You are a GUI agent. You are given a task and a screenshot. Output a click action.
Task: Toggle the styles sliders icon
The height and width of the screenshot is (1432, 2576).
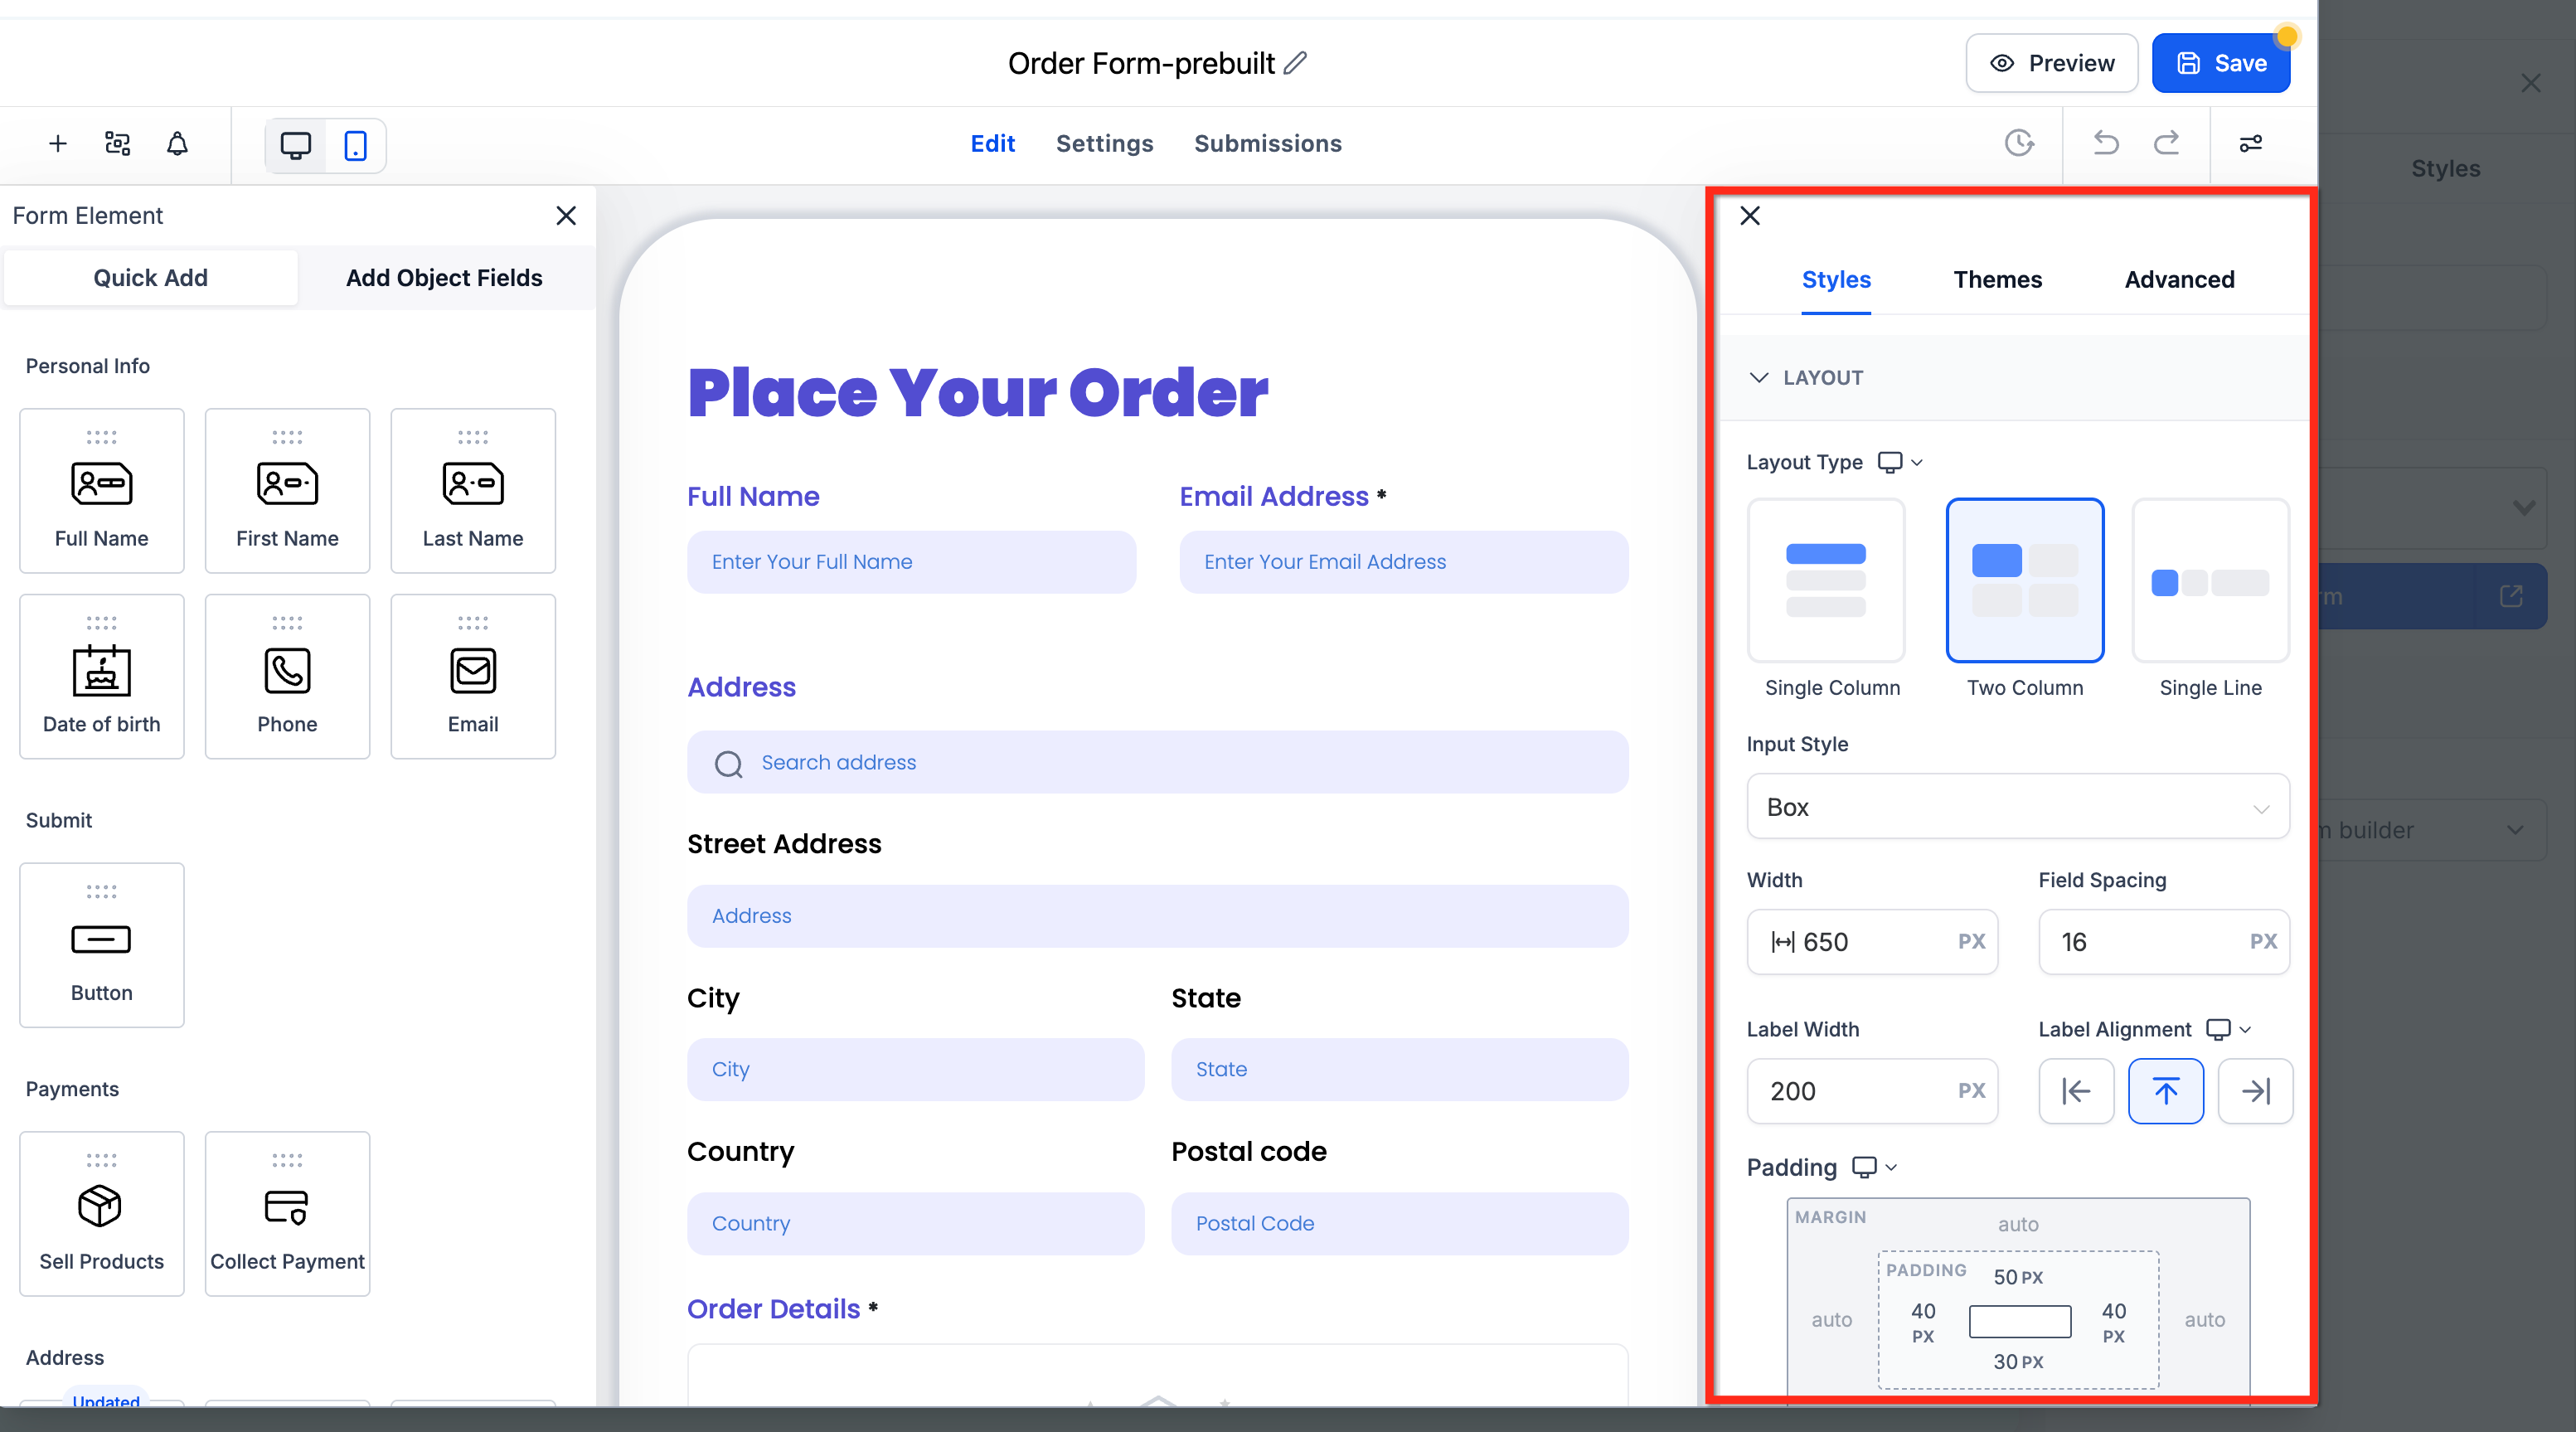[x=2250, y=144]
